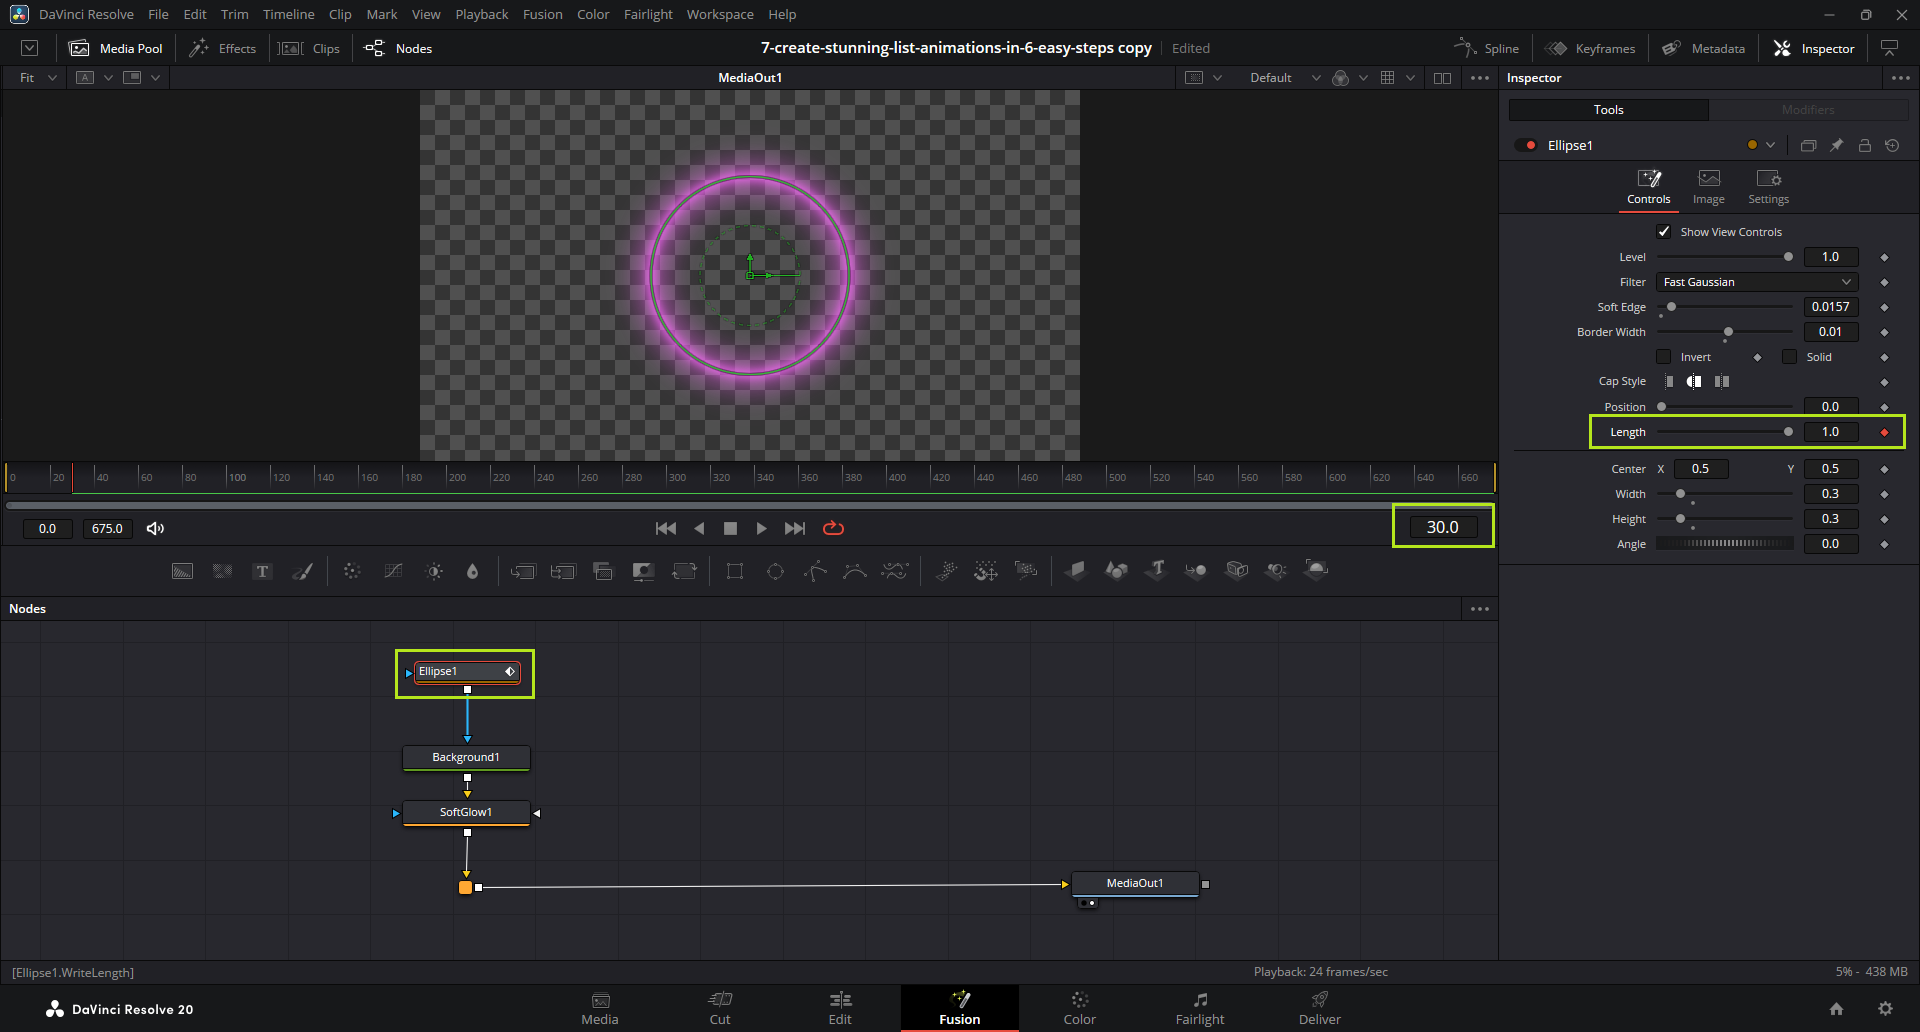Pin the Ellipse1 inspector controls

pos(1836,145)
